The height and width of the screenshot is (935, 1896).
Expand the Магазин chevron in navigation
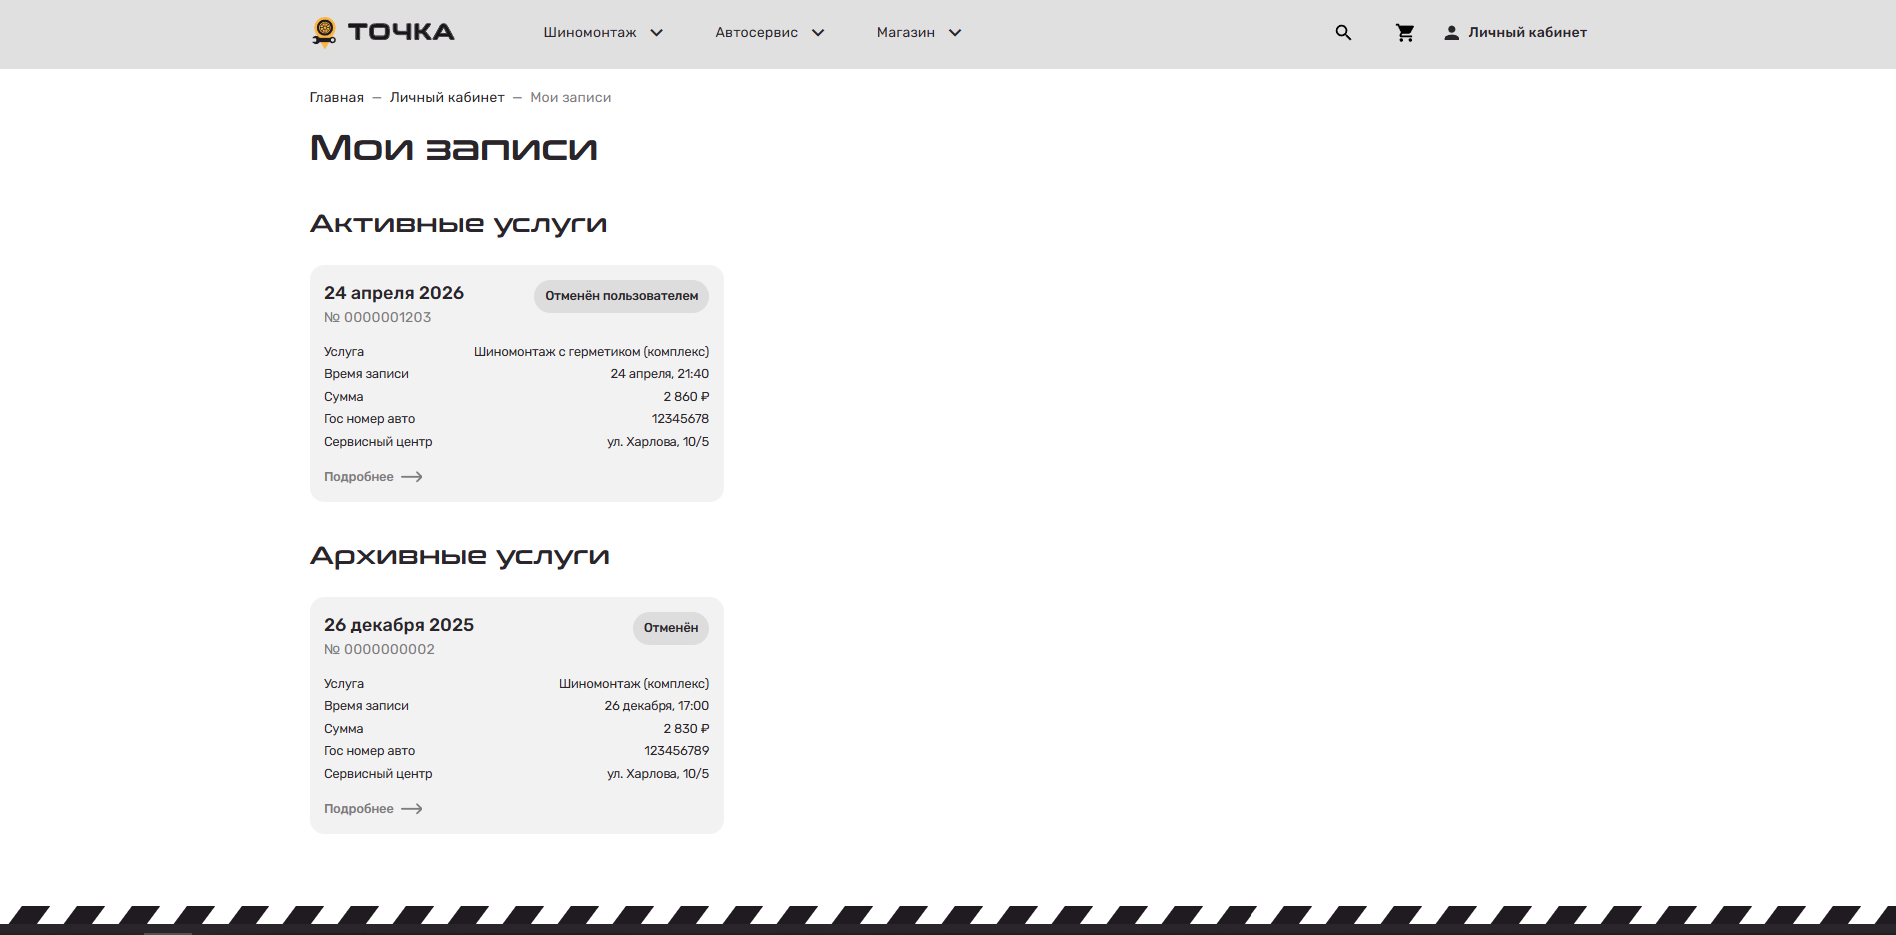(955, 33)
